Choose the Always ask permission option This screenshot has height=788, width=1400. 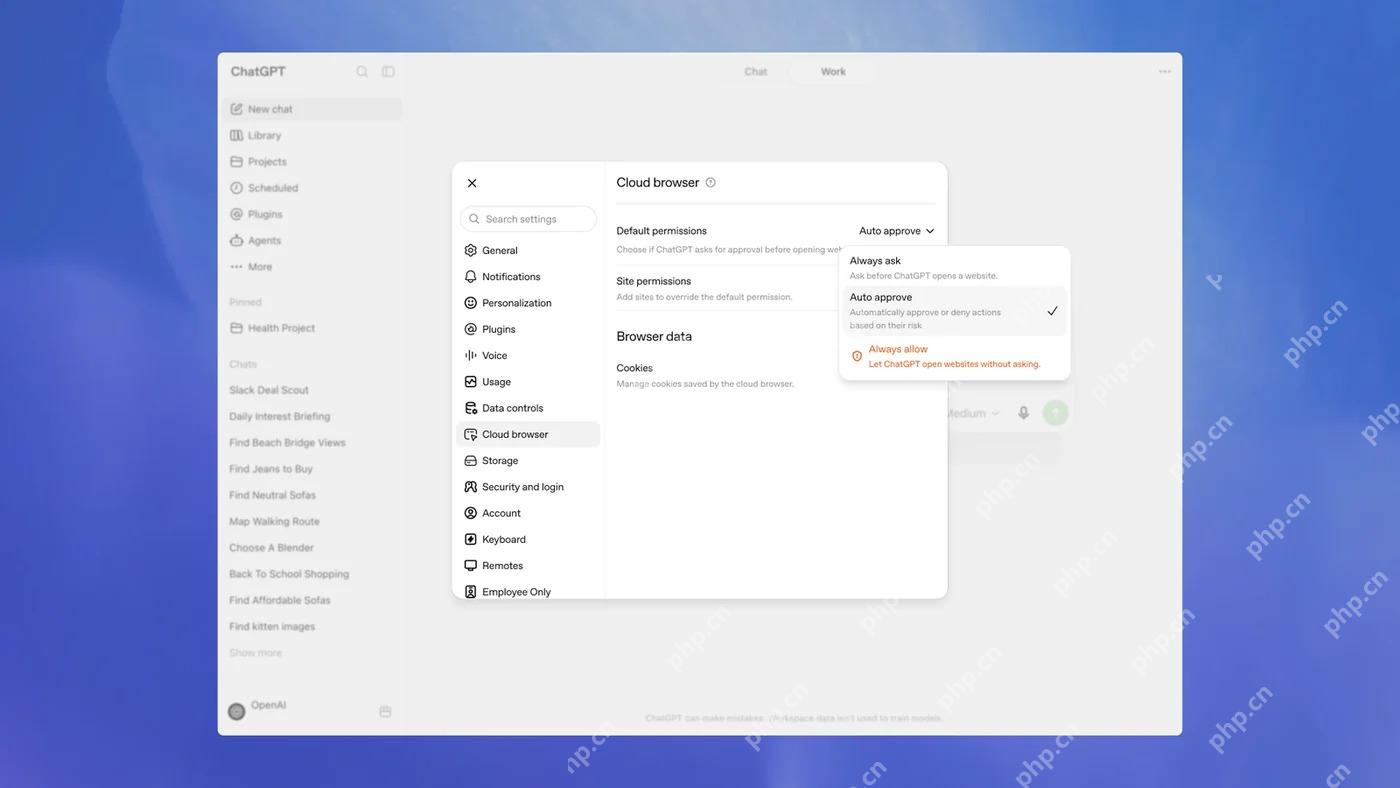[x=954, y=268]
